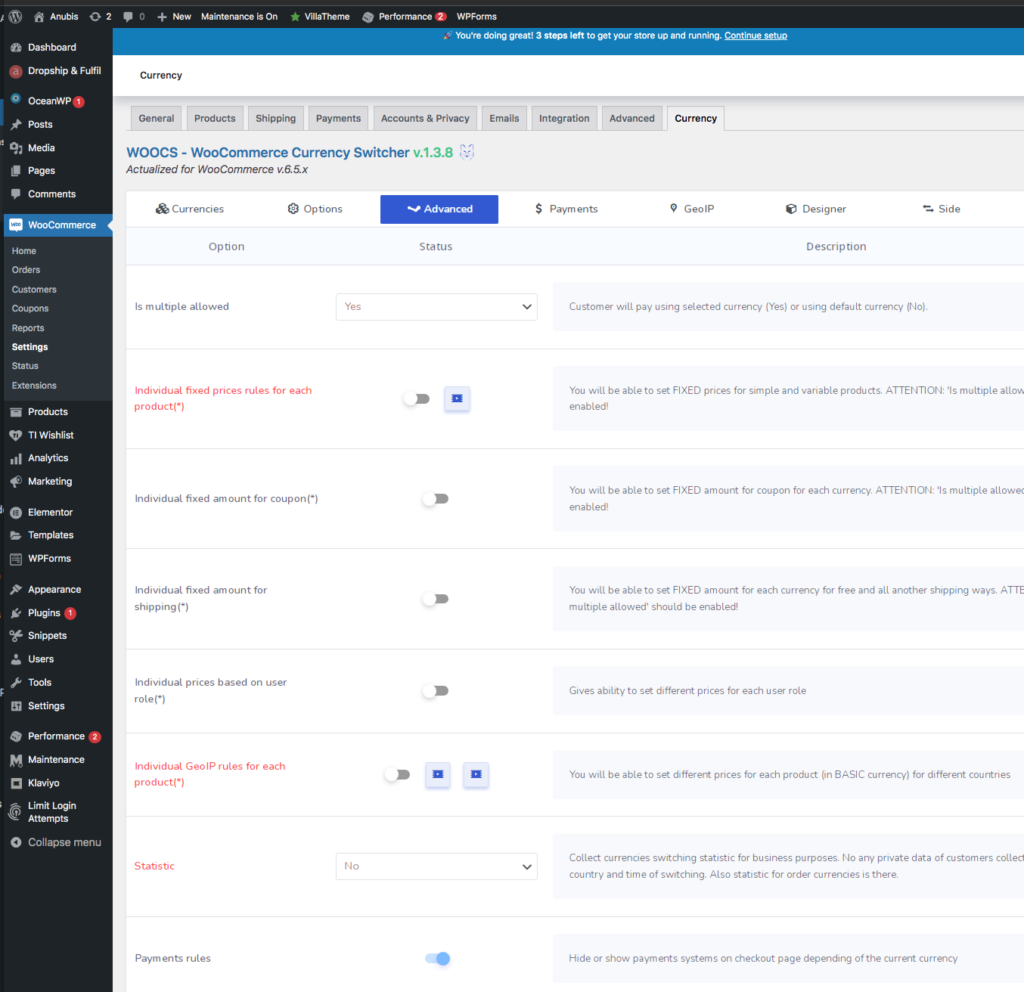The height and width of the screenshot is (992, 1024).
Task: Open the Anubis site home icon
Action: [39, 16]
